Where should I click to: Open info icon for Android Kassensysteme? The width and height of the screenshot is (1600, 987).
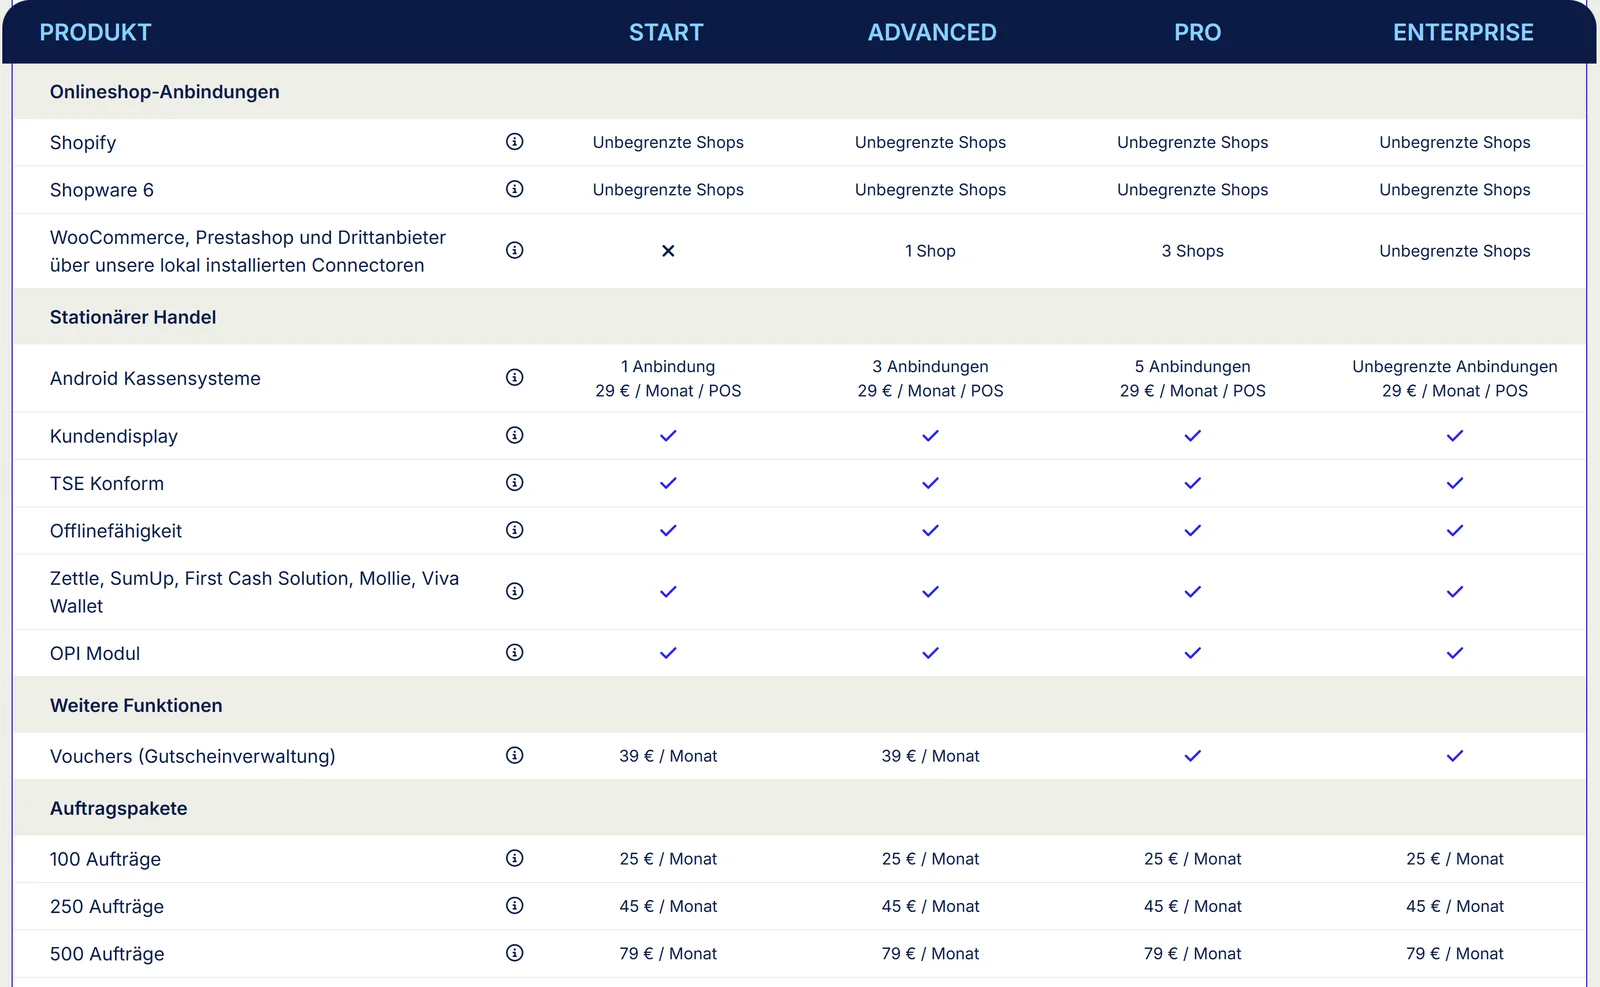515,377
